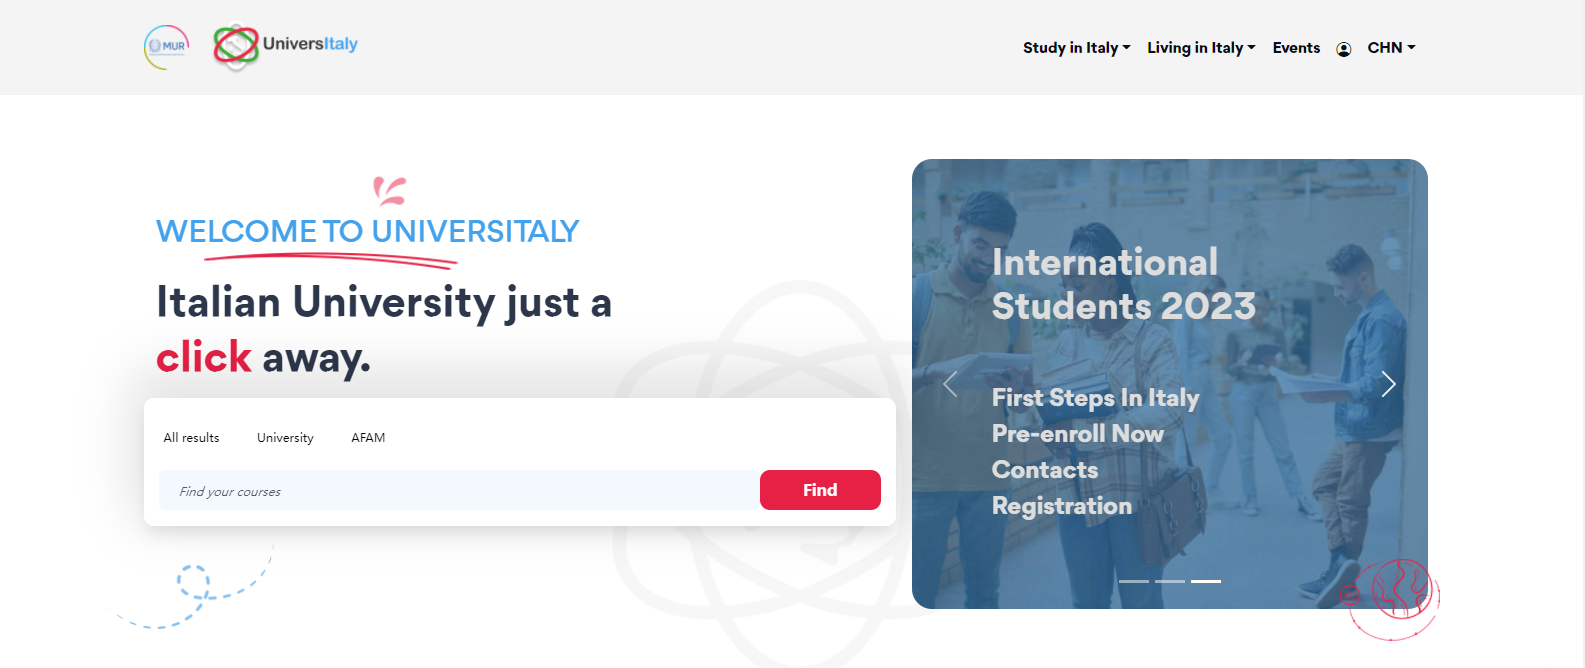Follow the Pre-enroll Now link
Image resolution: width=1585 pixels, height=668 pixels.
coord(1077,434)
